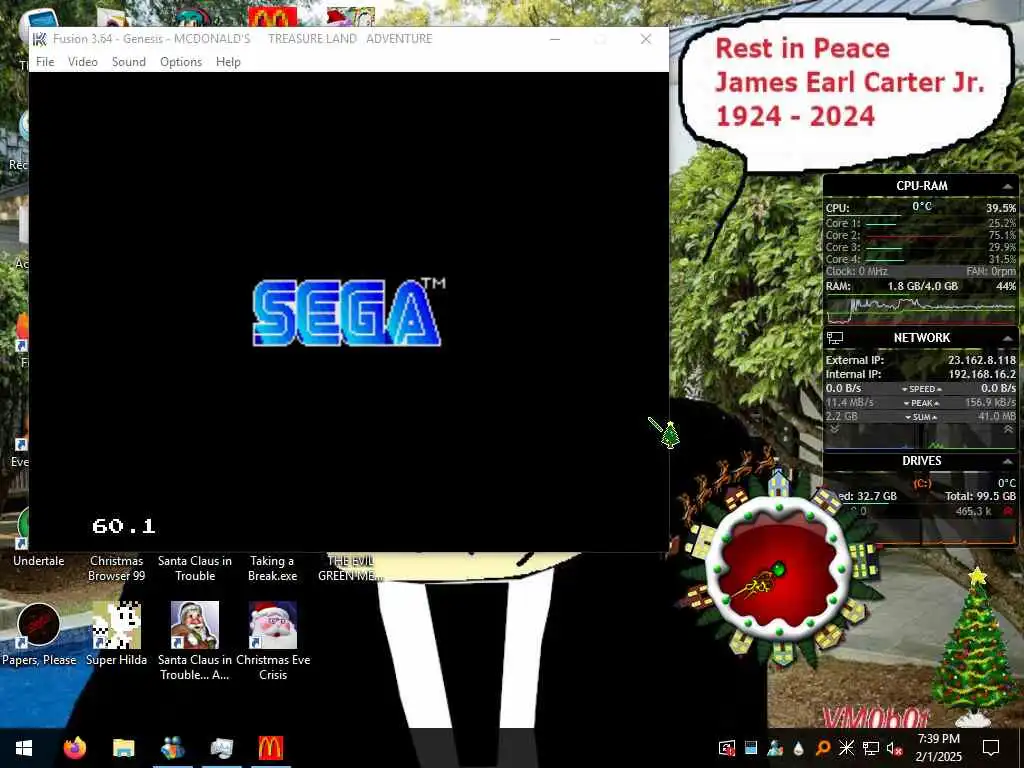The width and height of the screenshot is (1024, 768).
Task: Open the 7:39 PM clock and calendar
Action: pyautogui.click(x=938, y=748)
